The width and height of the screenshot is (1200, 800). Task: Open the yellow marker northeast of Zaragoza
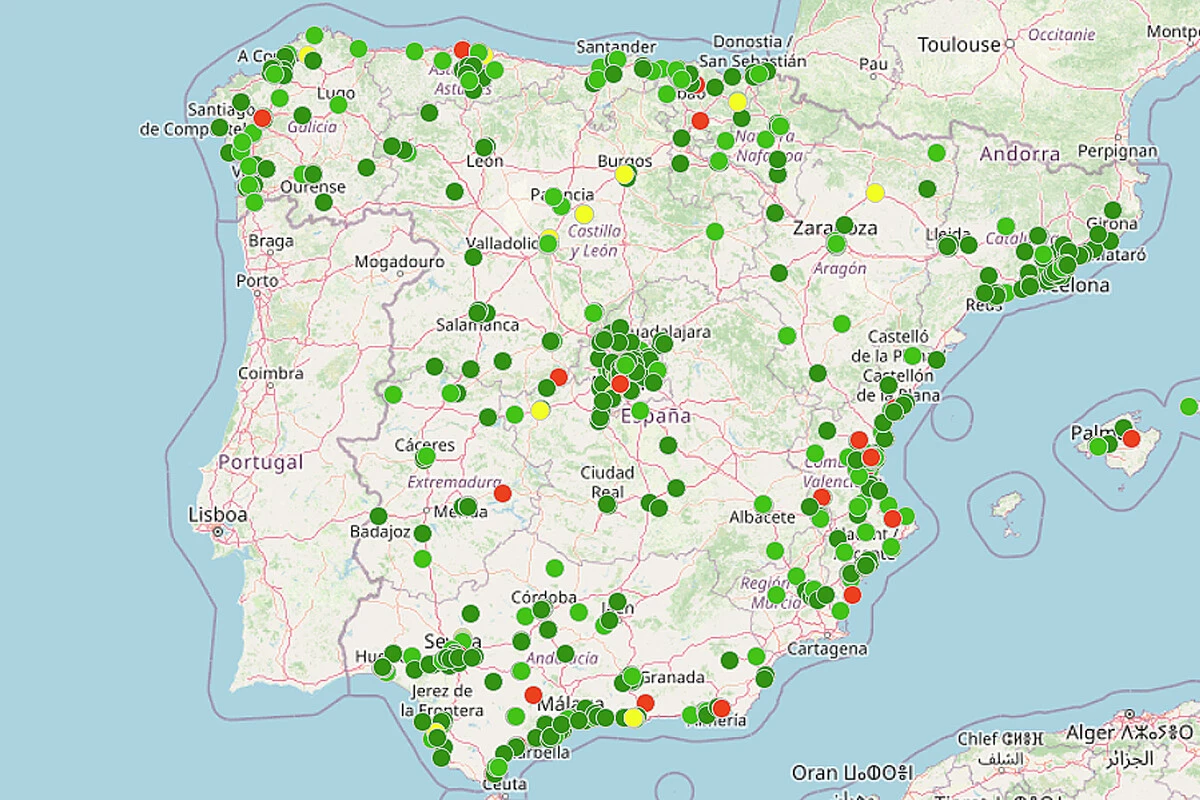click(875, 192)
